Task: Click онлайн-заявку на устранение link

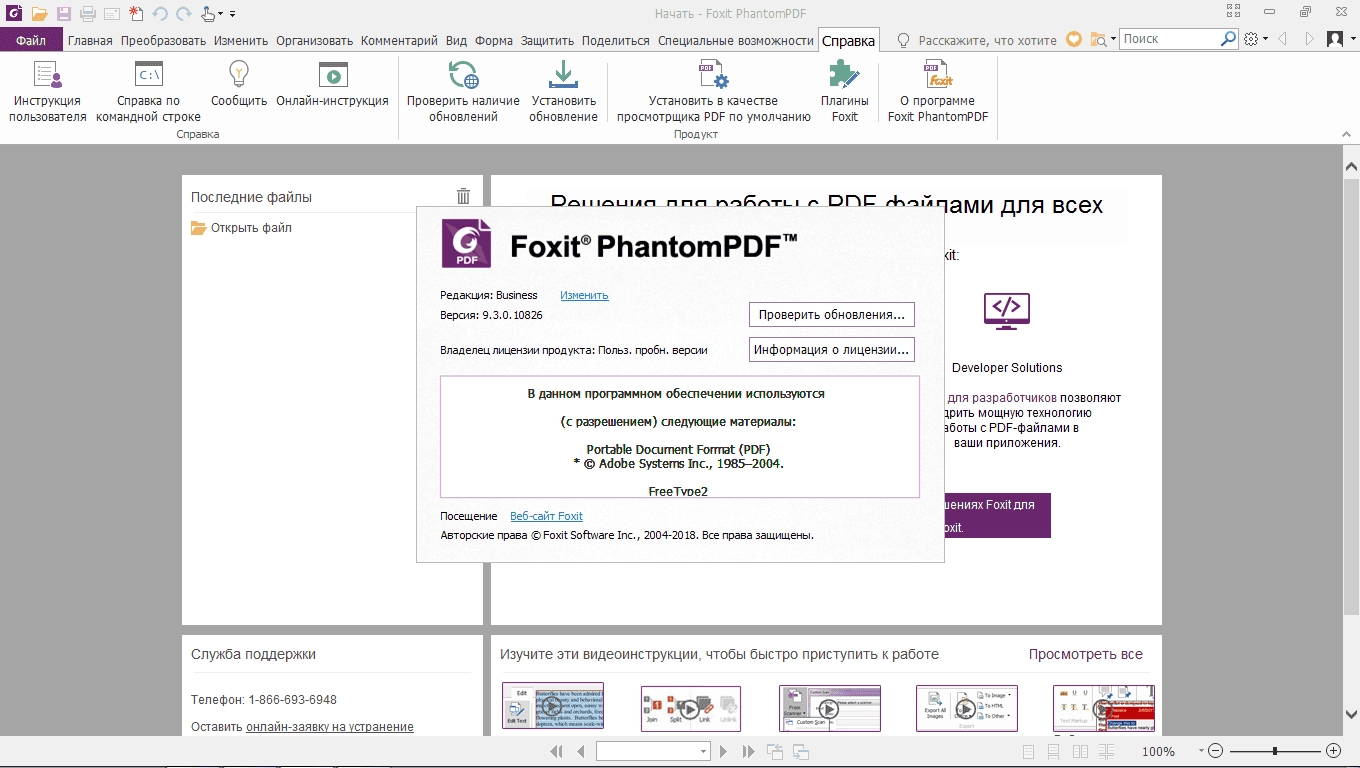Action: tap(330, 727)
